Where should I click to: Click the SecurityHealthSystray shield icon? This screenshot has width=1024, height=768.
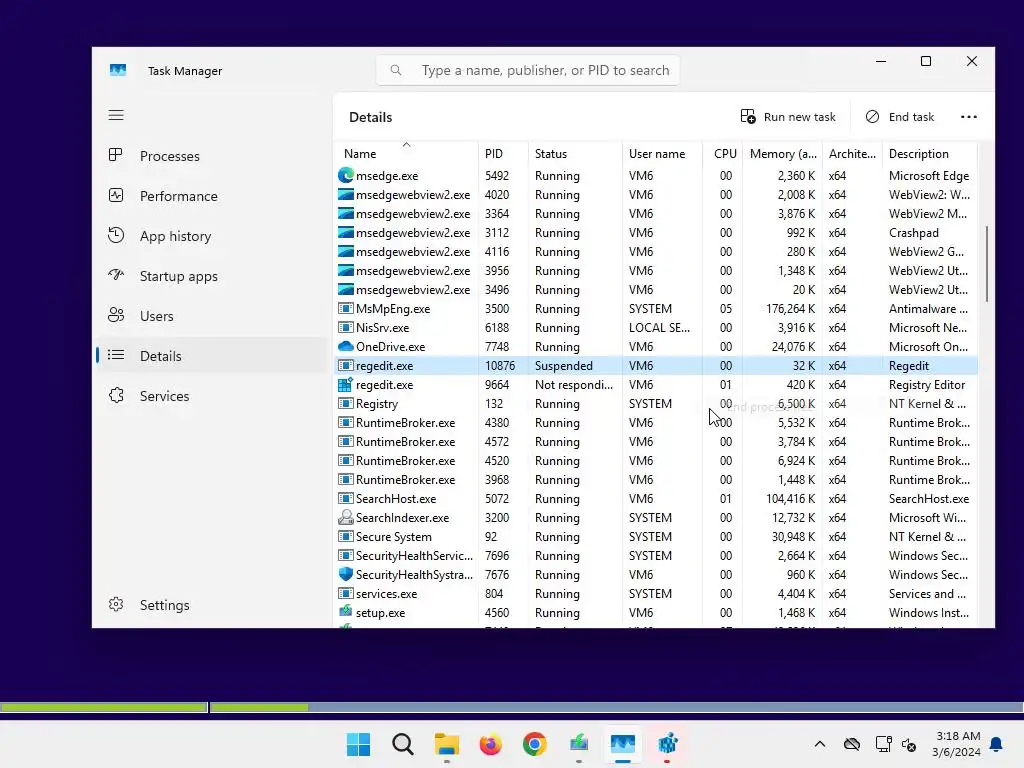click(x=345, y=574)
